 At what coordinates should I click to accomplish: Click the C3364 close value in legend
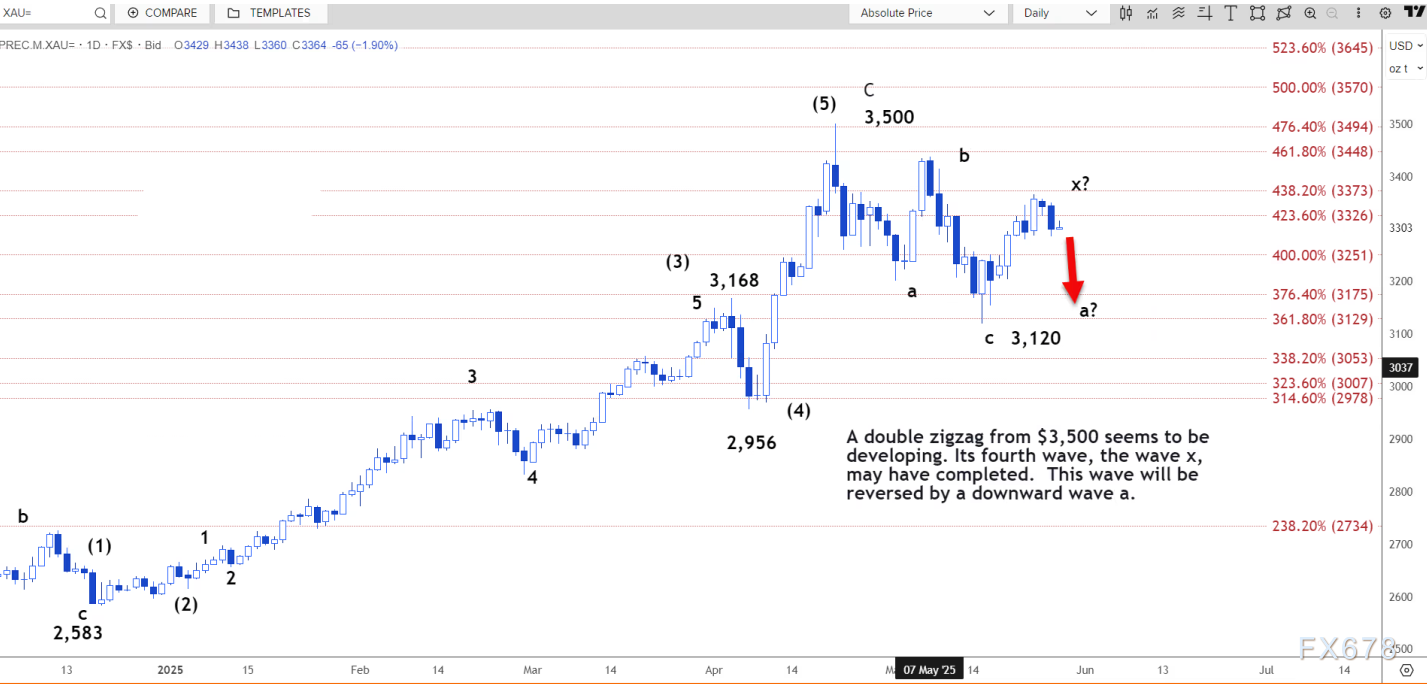coord(309,45)
